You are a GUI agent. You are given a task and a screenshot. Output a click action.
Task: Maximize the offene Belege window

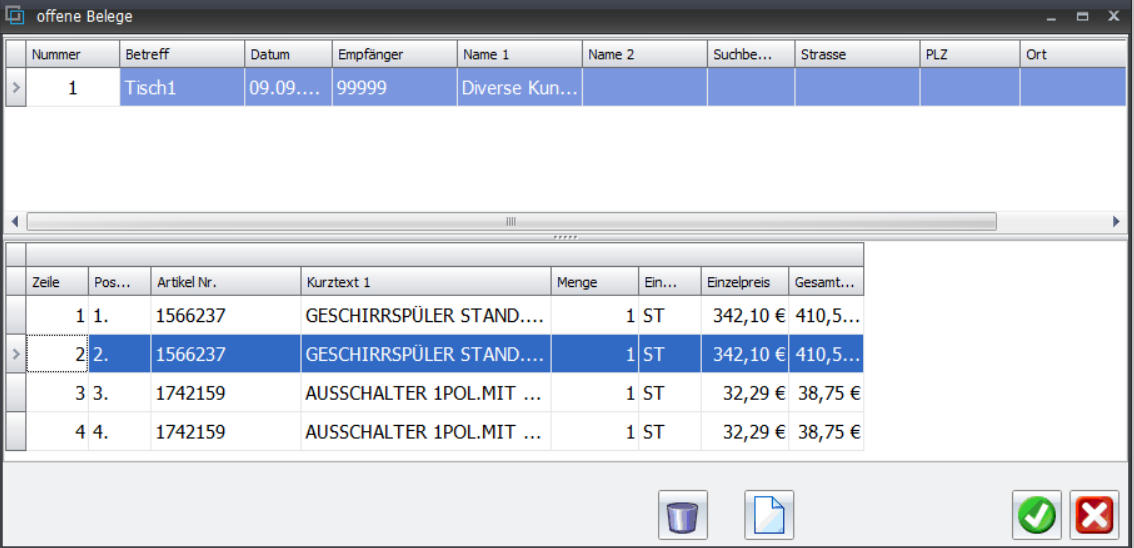tap(1082, 17)
